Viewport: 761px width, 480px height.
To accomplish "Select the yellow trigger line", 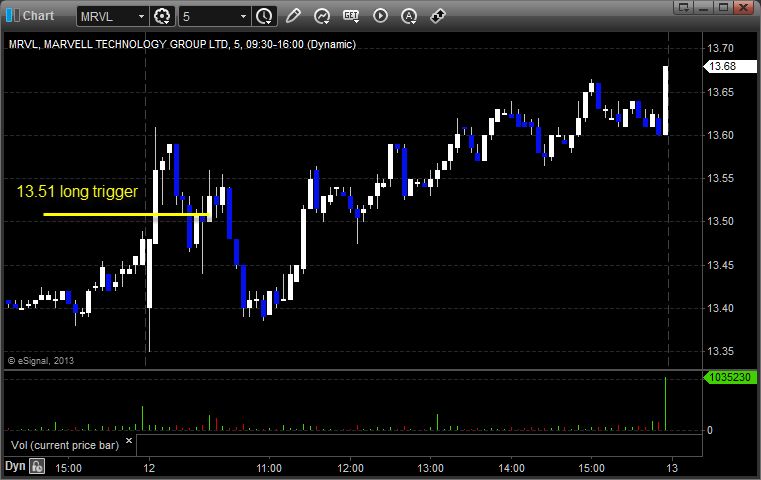I will [126, 214].
